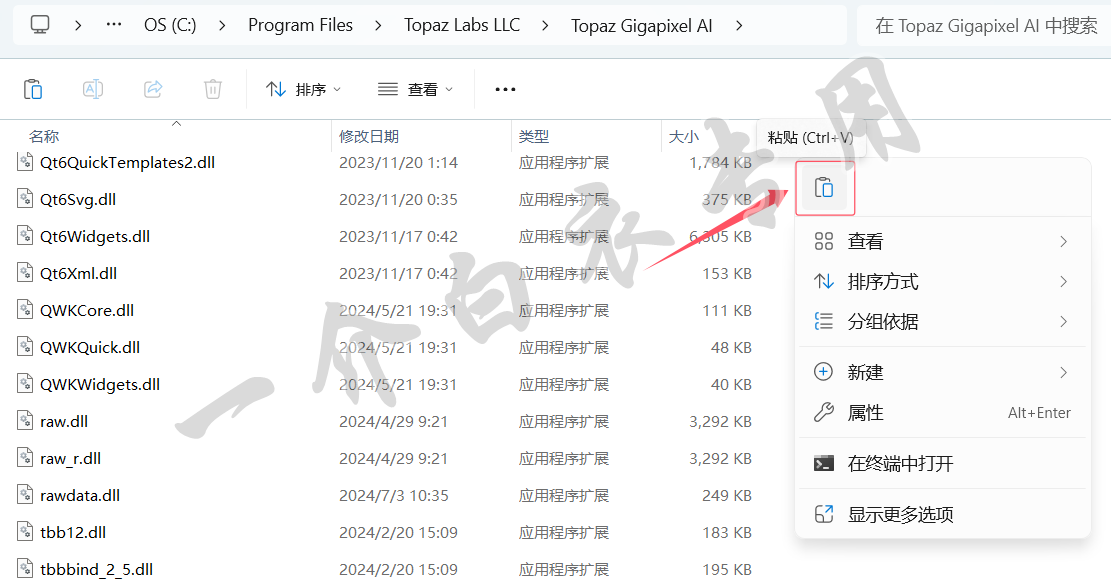Click the file icon of rawdata.dll

pyautogui.click(x=25, y=495)
